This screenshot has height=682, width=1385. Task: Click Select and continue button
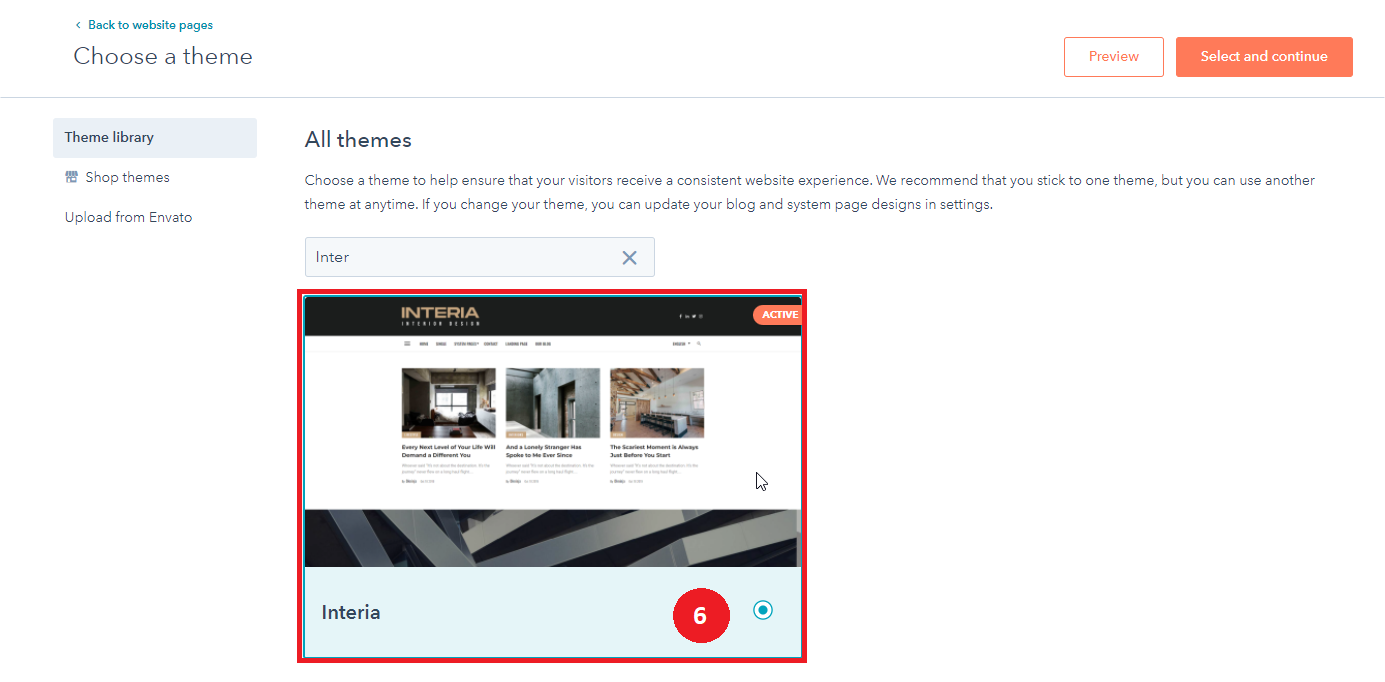(1264, 57)
